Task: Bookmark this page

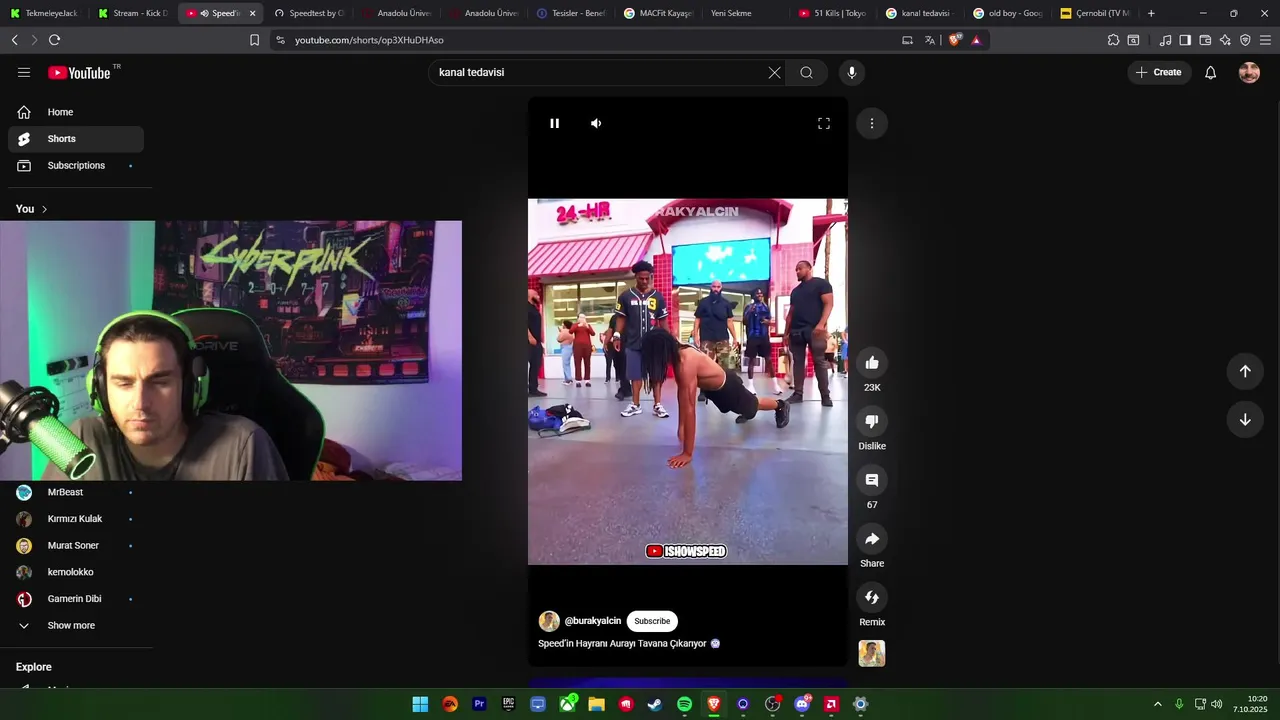Action: click(x=254, y=40)
